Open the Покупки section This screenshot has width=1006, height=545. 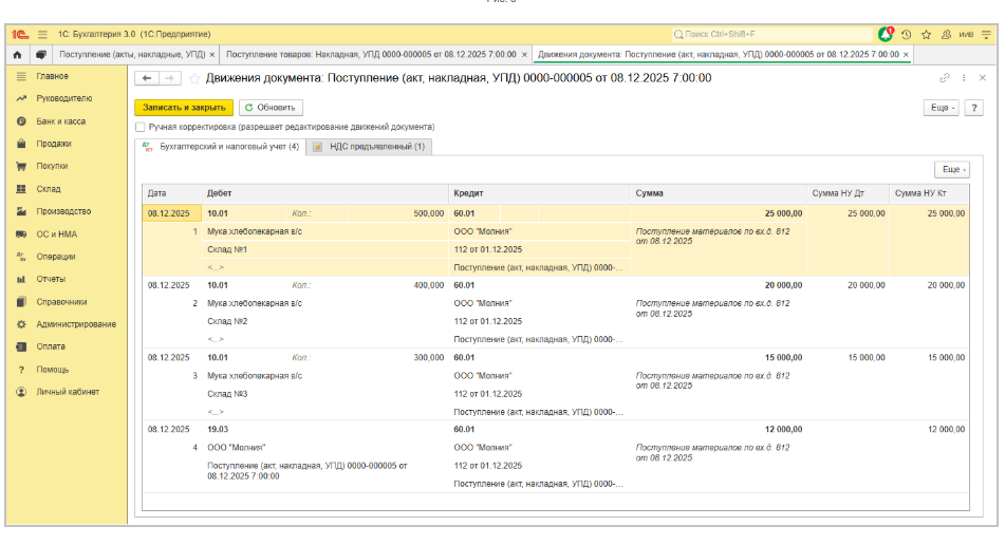point(52,166)
